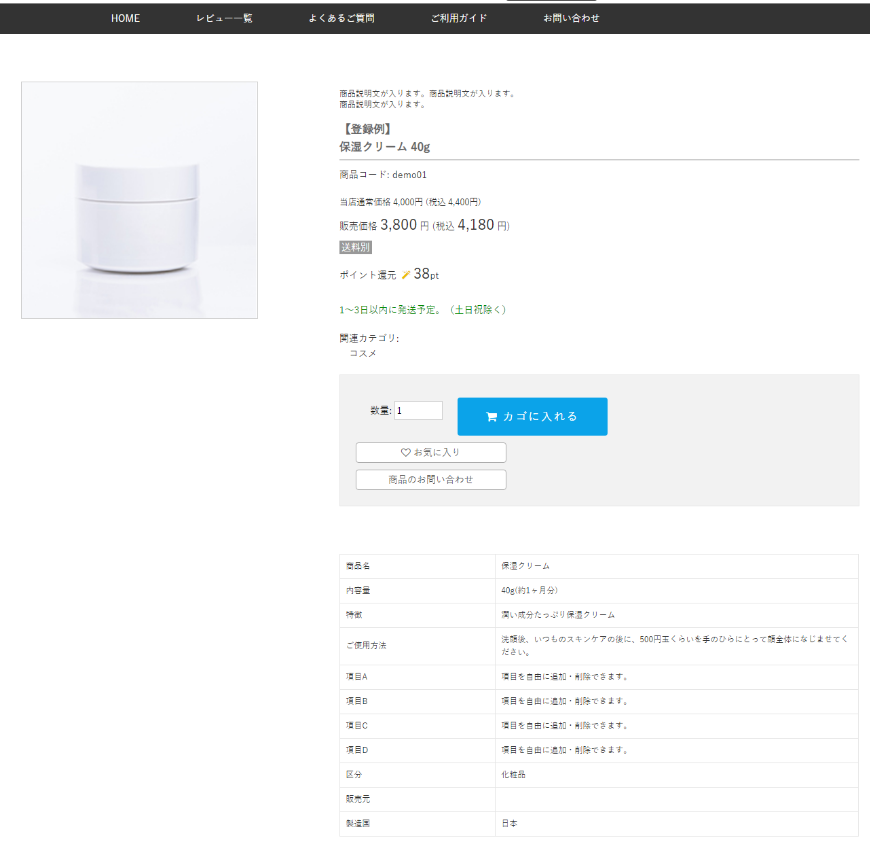Open the コスメ category link
This screenshot has width=870, height=856.
pos(363,353)
